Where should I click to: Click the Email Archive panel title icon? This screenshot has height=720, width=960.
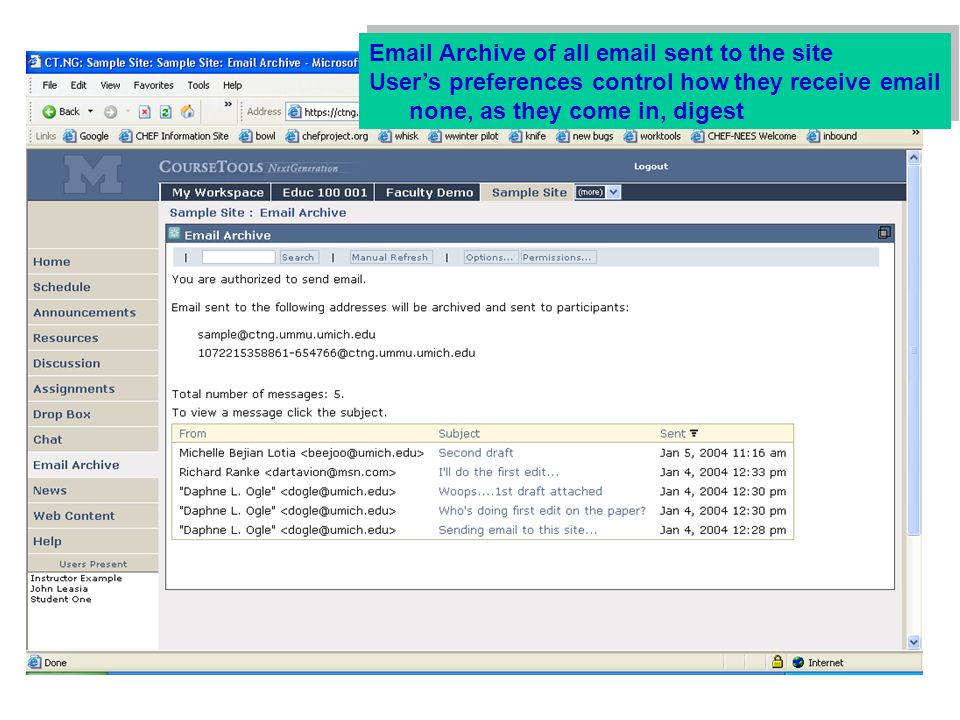tap(174, 233)
